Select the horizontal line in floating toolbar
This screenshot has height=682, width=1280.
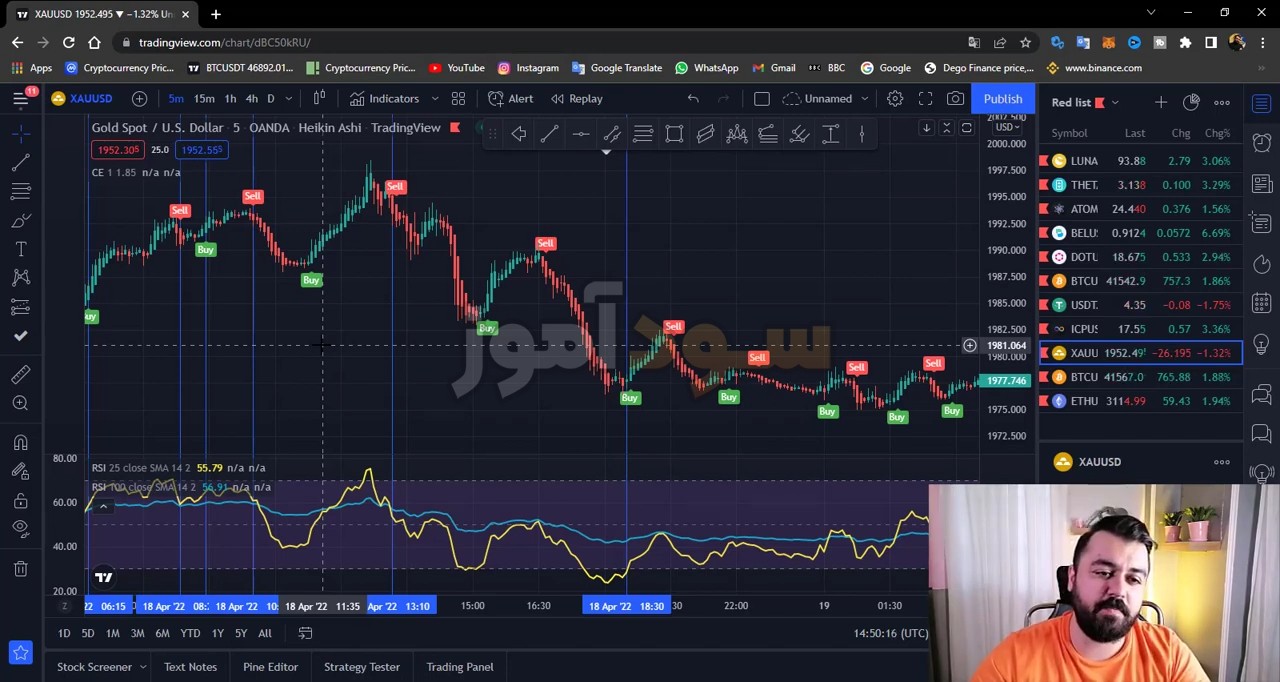pos(580,134)
